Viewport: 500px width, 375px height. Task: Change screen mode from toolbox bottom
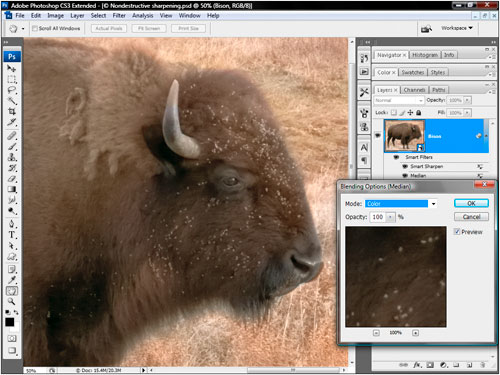click(x=12, y=350)
